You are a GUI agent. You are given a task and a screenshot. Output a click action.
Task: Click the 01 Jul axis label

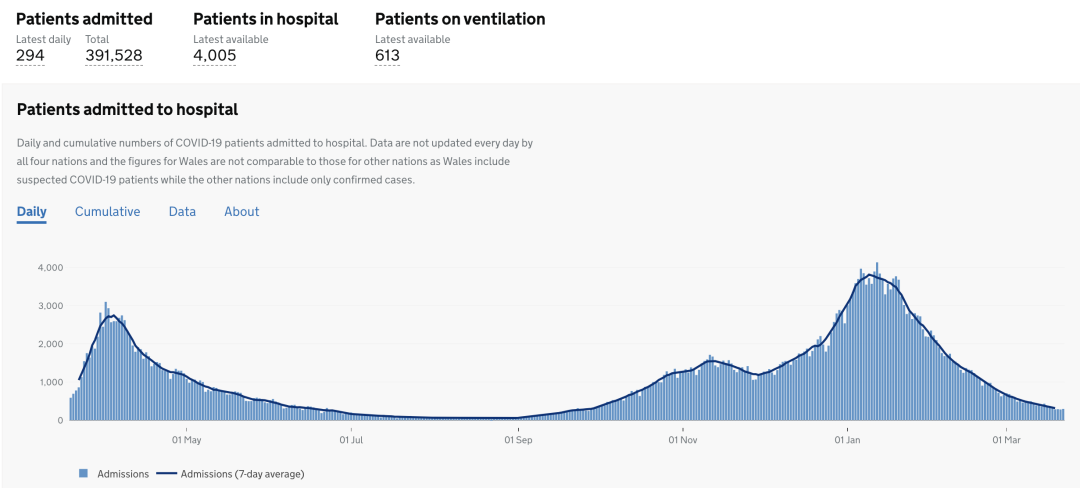(x=351, y=439)
